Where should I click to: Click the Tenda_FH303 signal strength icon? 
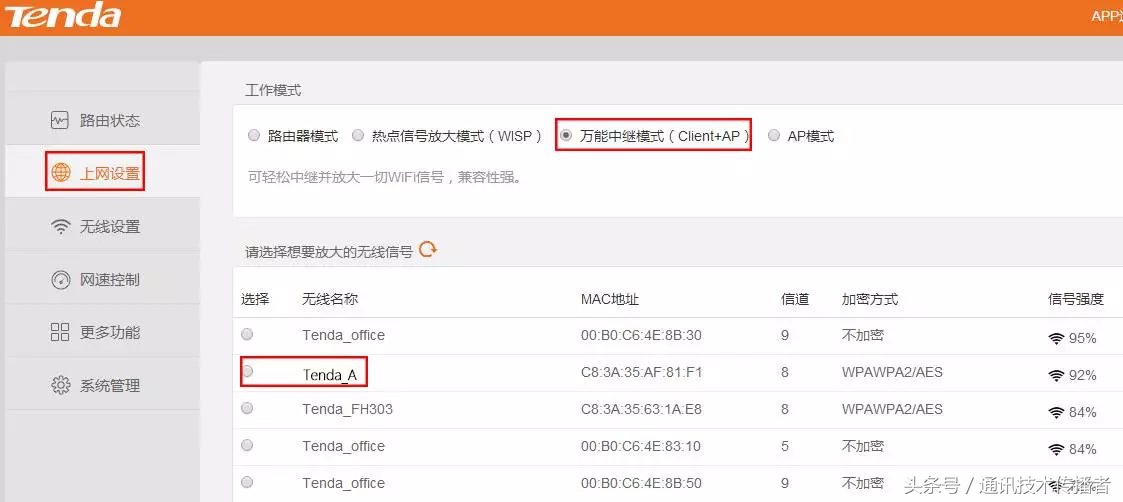(x=1056, y=412)
